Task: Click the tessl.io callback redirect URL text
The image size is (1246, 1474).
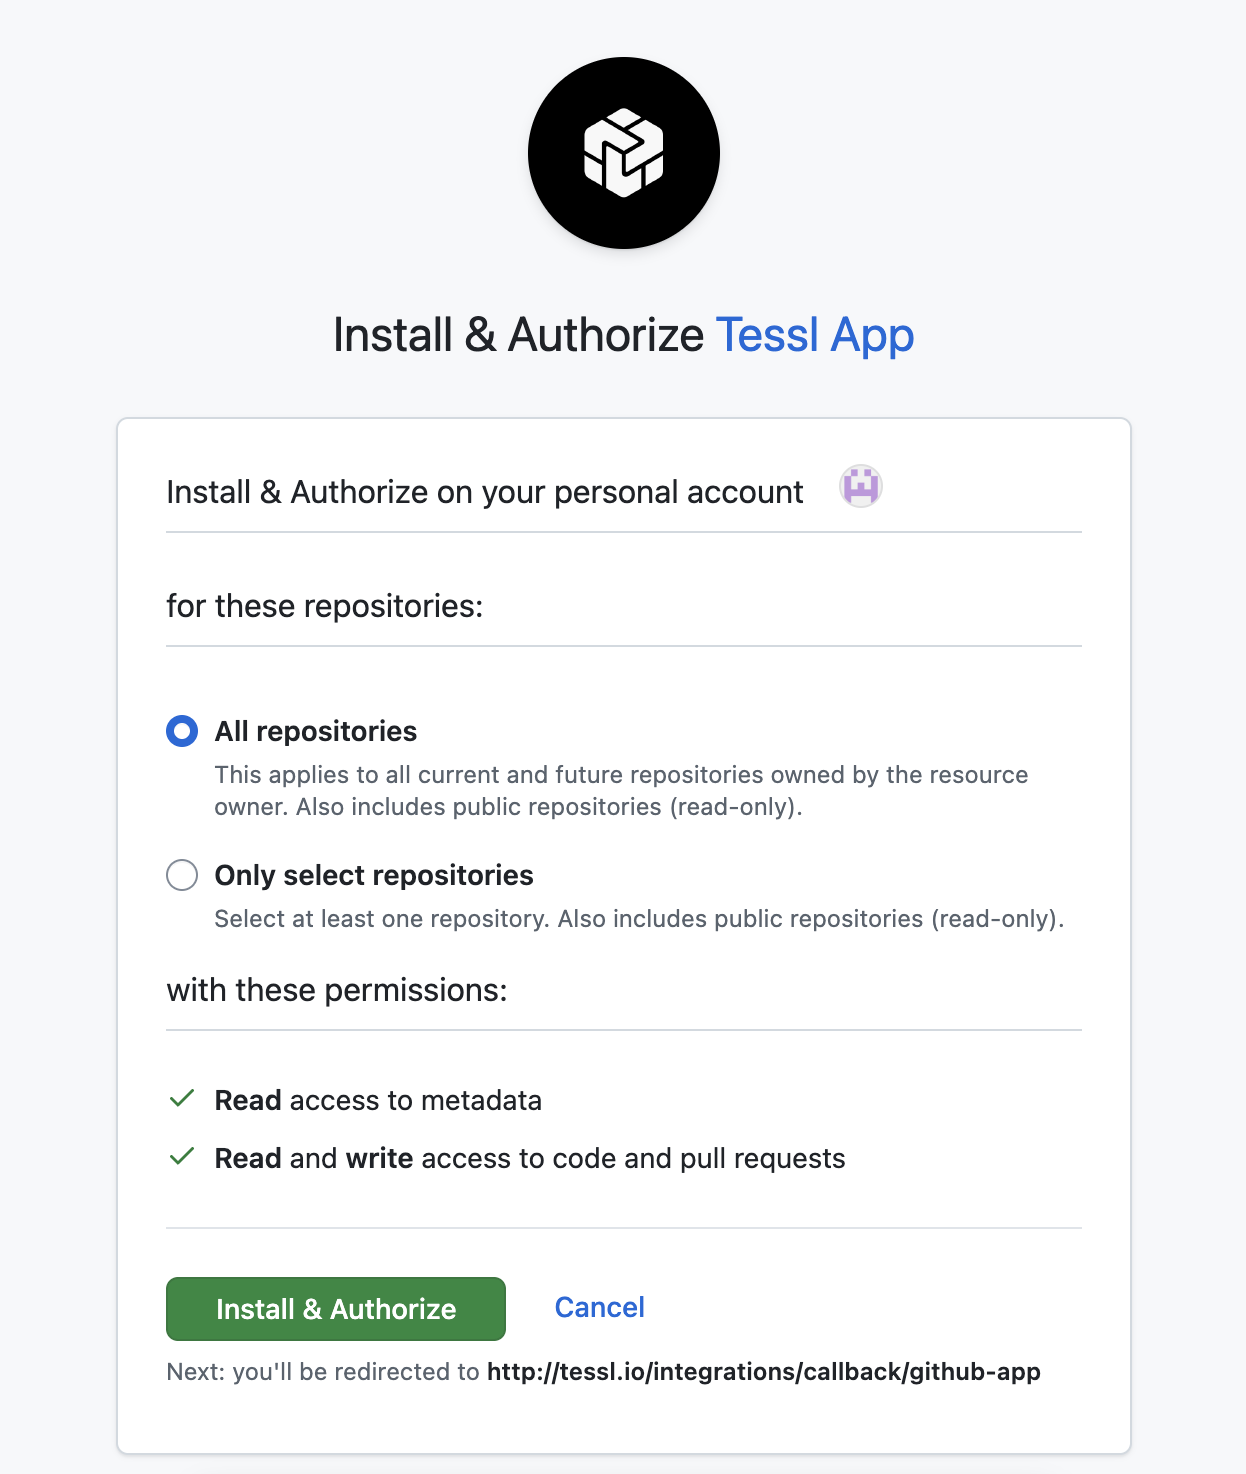Action: (763, 1371)
